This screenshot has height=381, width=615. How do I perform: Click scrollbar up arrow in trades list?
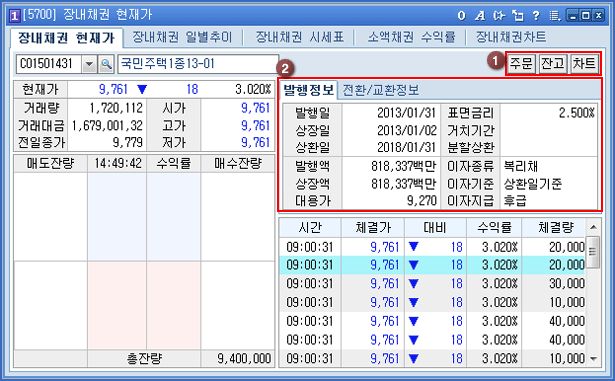[593, 227]
